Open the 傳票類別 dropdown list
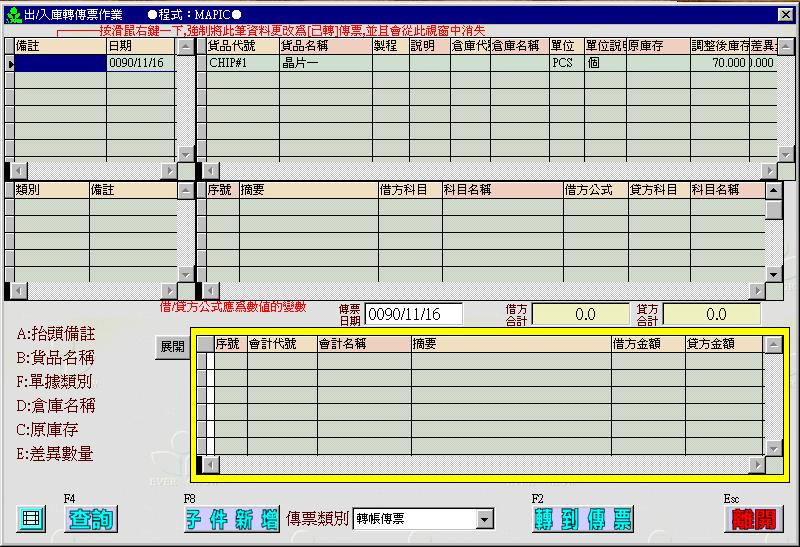This screenshot has width=800, height=547. coord(485,519)
